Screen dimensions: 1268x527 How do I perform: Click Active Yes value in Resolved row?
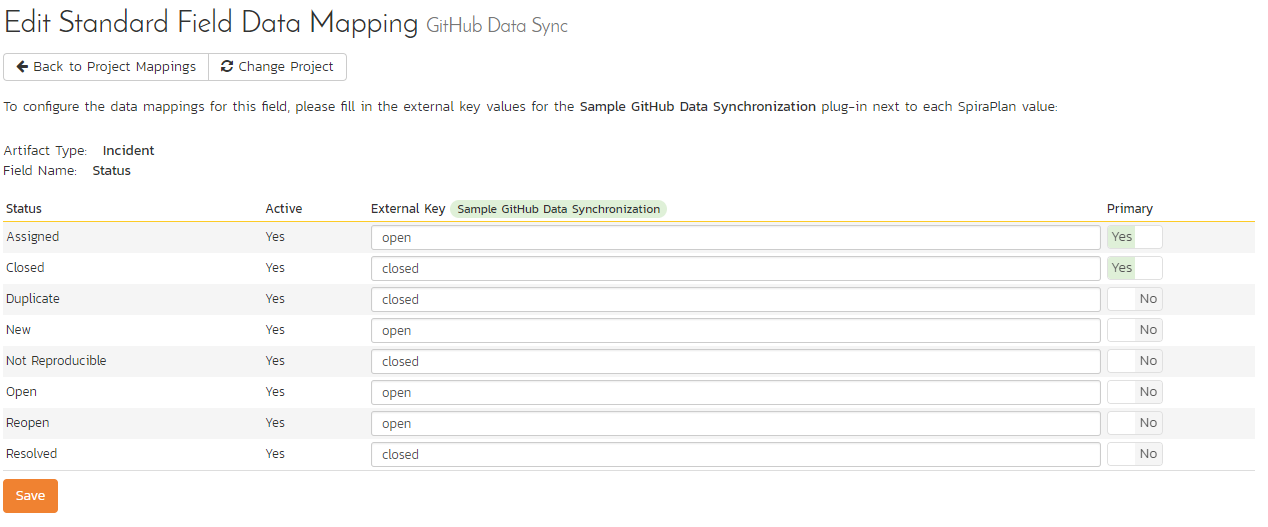coord(275,454)
